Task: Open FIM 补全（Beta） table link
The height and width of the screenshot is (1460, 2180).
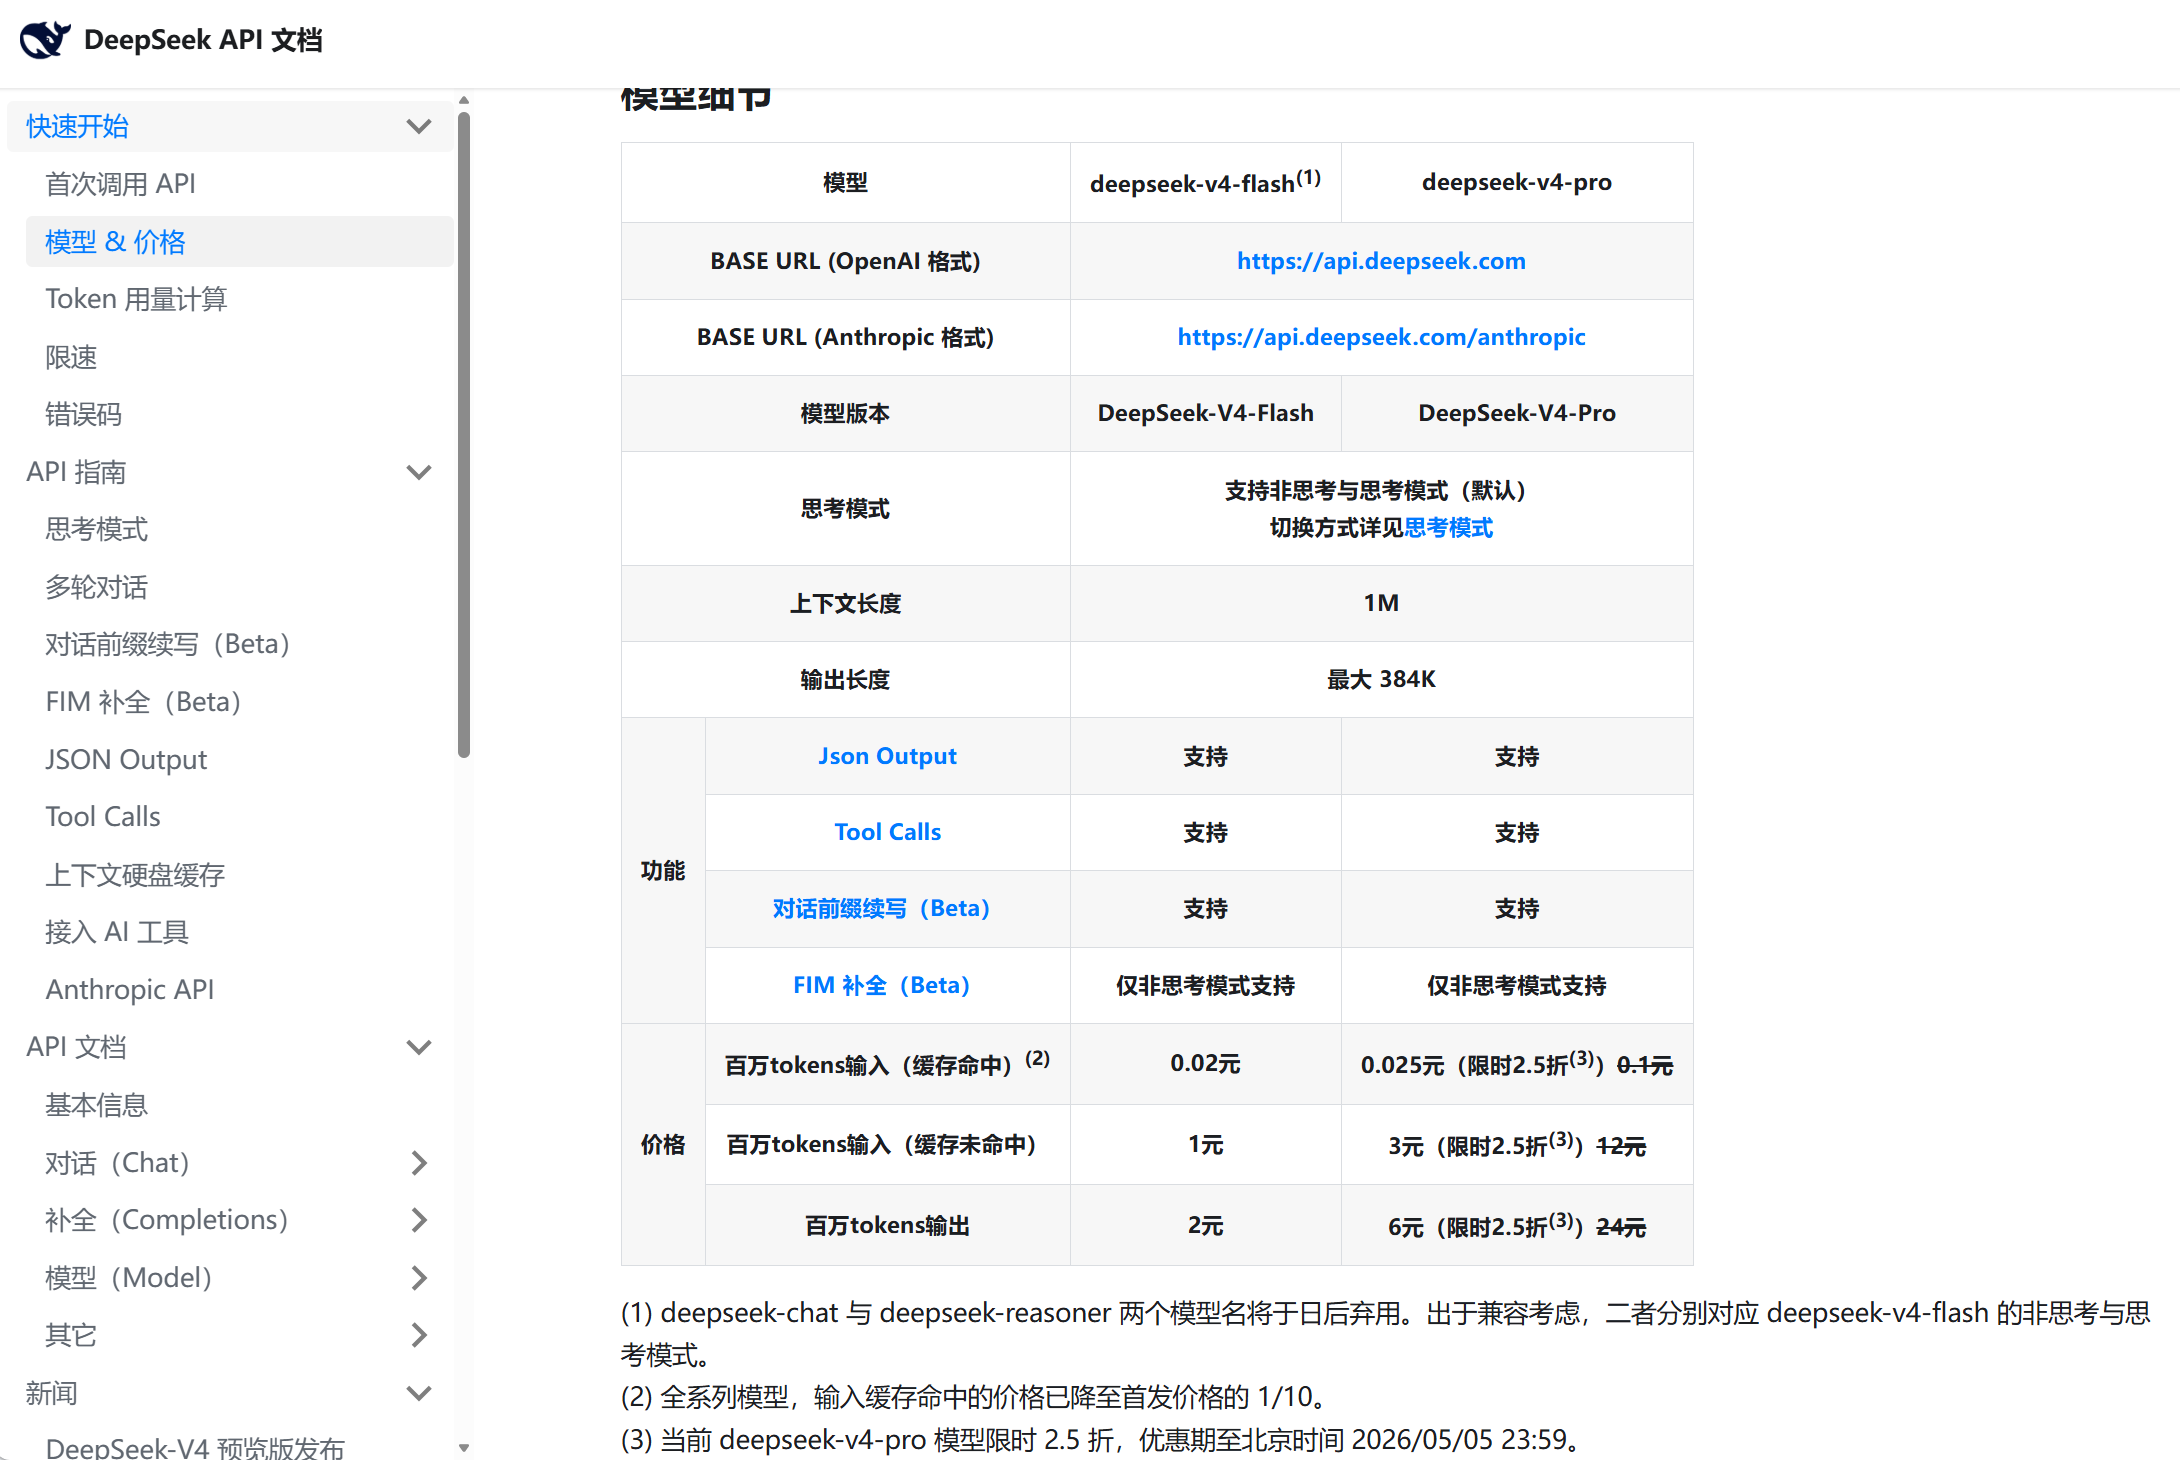Action: point(881,985)
